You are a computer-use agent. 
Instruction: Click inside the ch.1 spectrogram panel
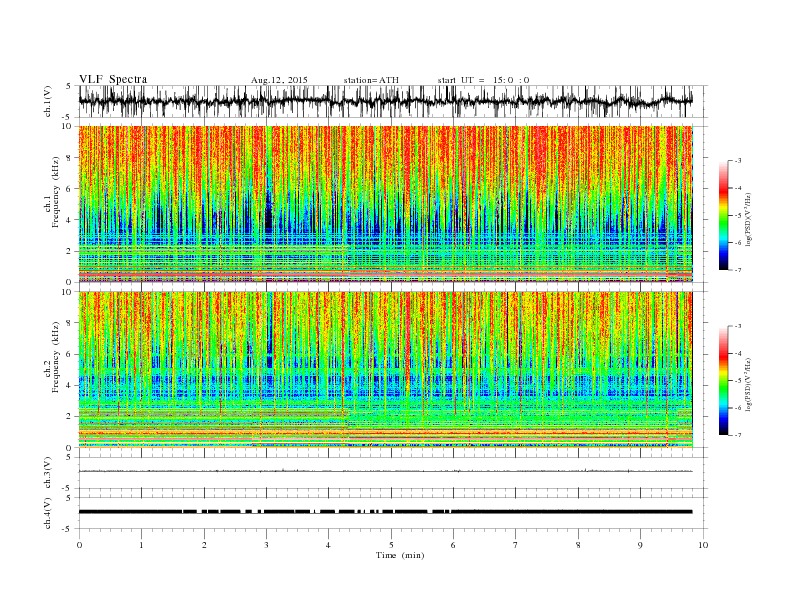(386, 204)
